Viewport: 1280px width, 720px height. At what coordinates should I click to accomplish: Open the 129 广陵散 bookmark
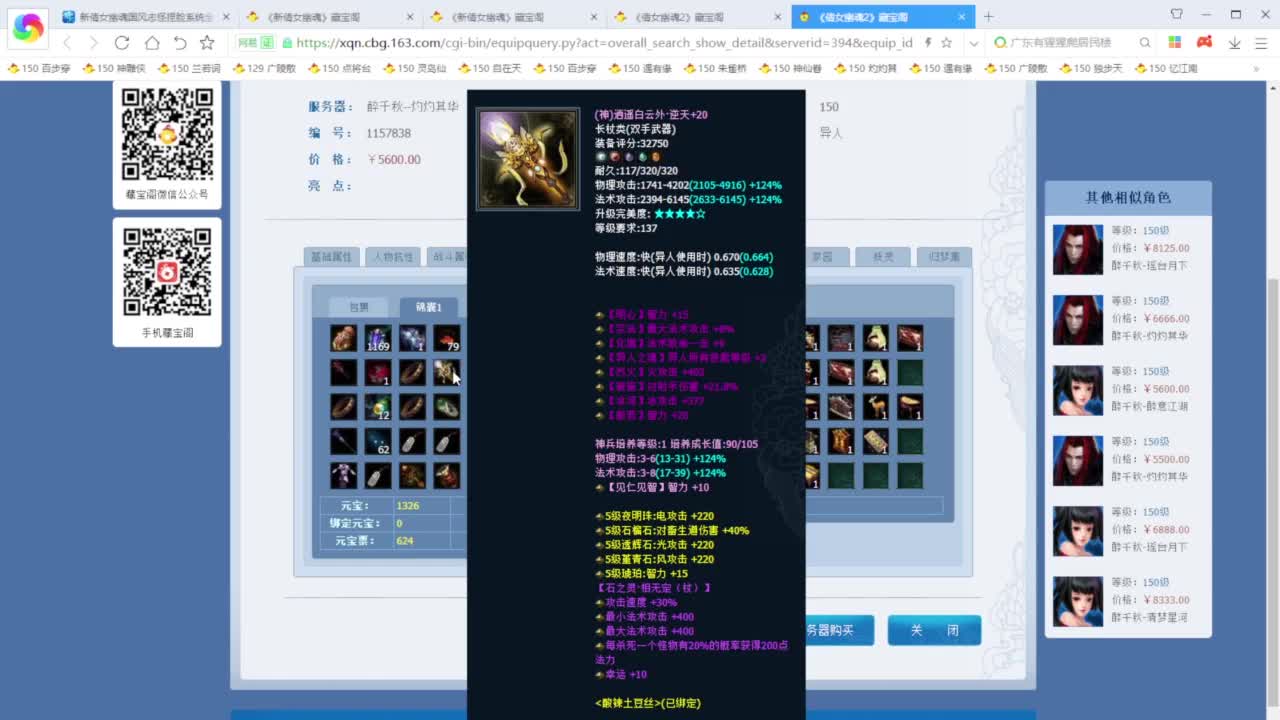pyautogui.click(x=264, y=68)
